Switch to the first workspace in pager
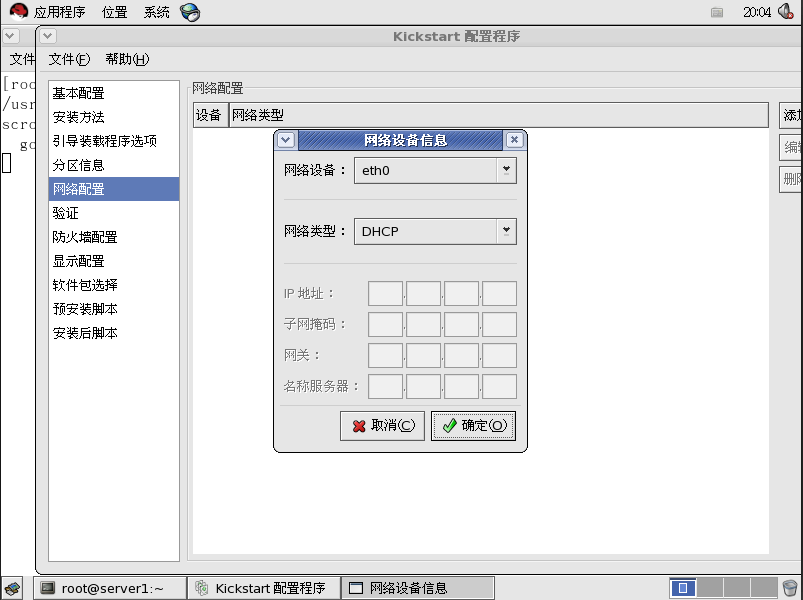The image size is (803, 600). 683,588
